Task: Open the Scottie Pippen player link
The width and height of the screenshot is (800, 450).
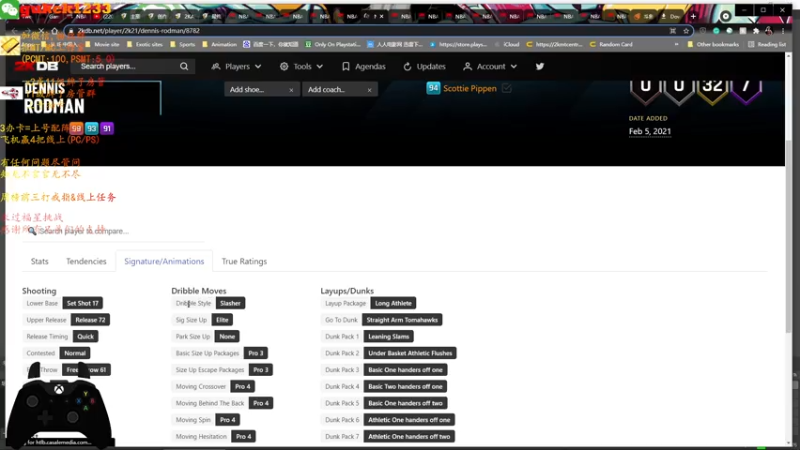Action: pos(469,88)
